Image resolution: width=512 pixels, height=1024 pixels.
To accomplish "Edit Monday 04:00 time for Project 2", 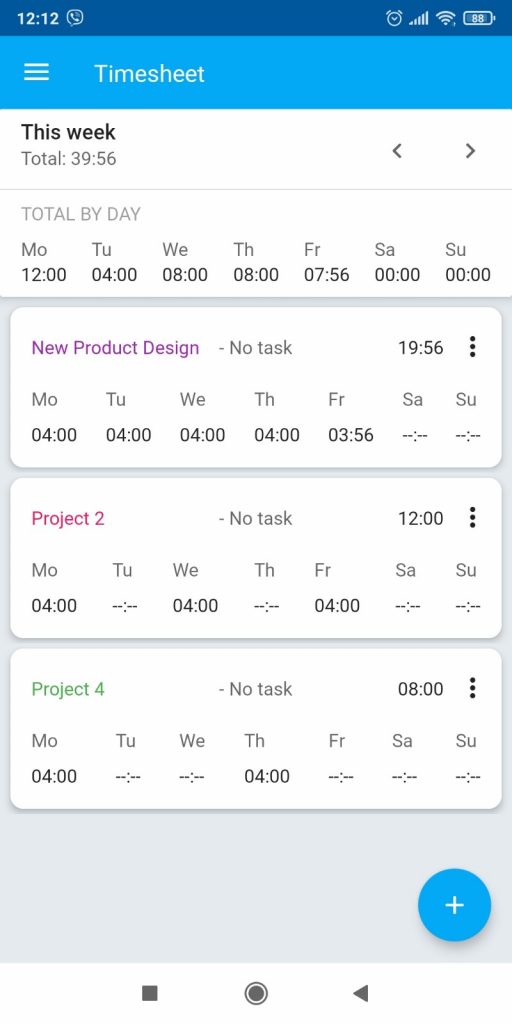I will [54, 605].
